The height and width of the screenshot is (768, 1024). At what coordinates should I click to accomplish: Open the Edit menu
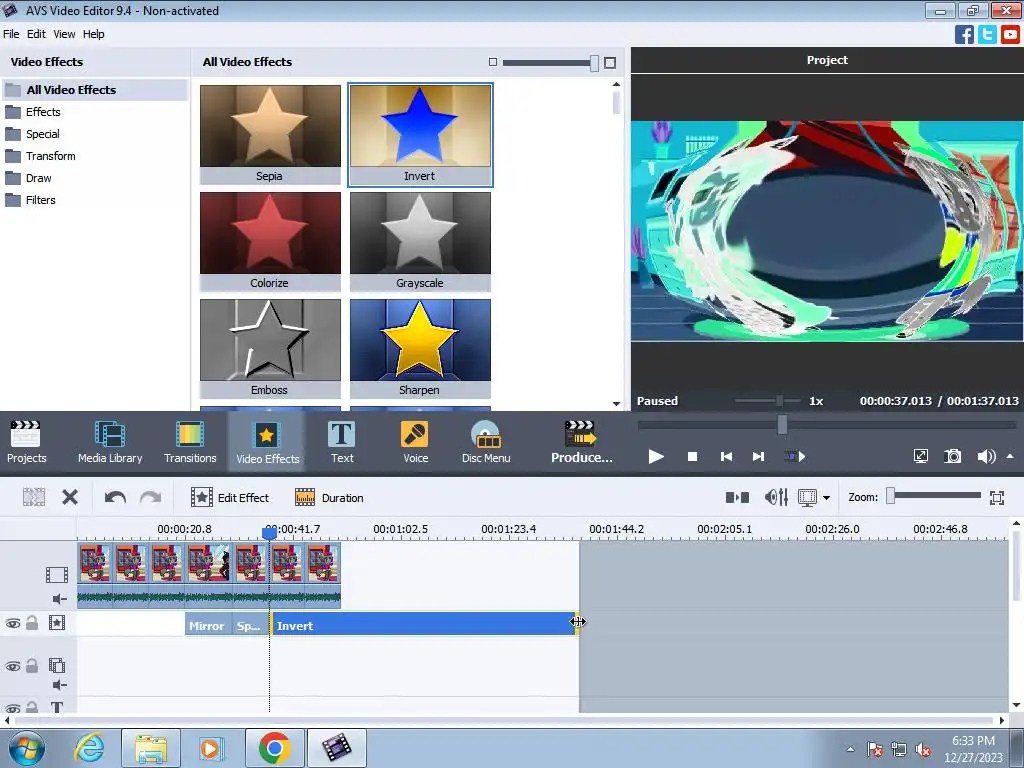point(36,34)
